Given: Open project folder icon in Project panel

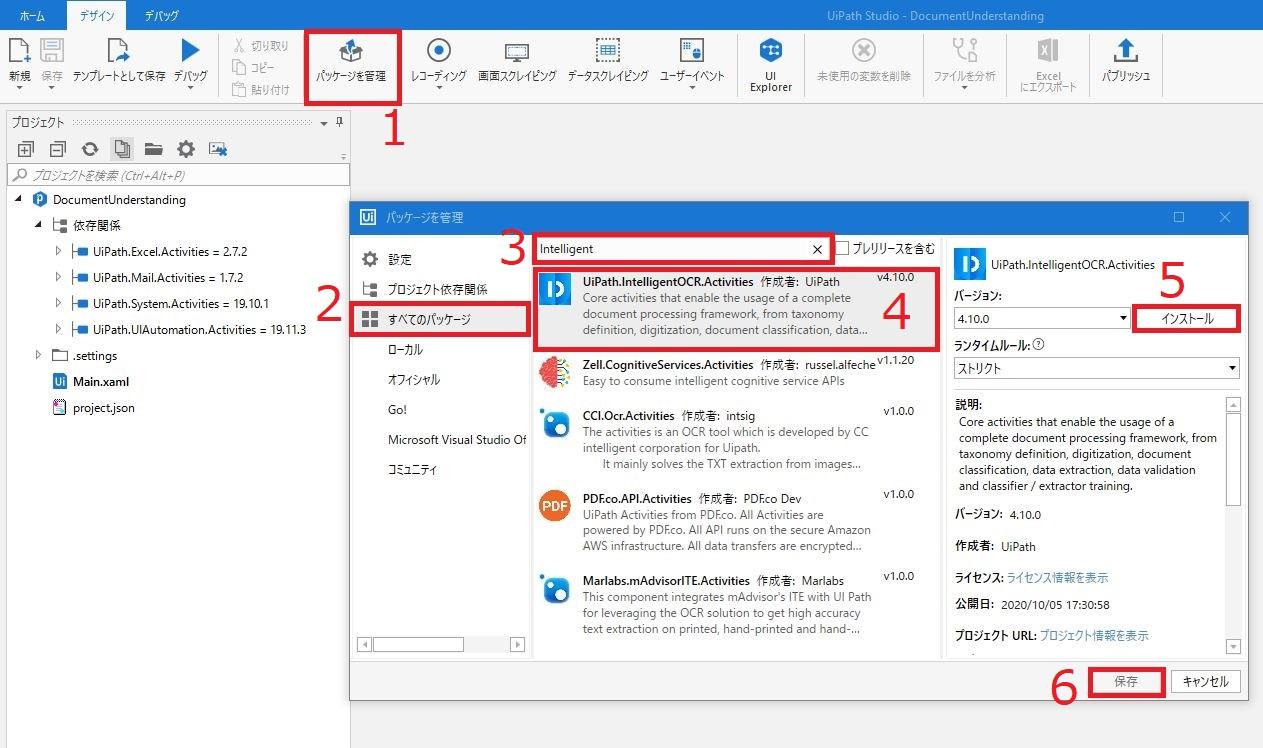Looking at the screenshot, I should (x=153, y=149).
